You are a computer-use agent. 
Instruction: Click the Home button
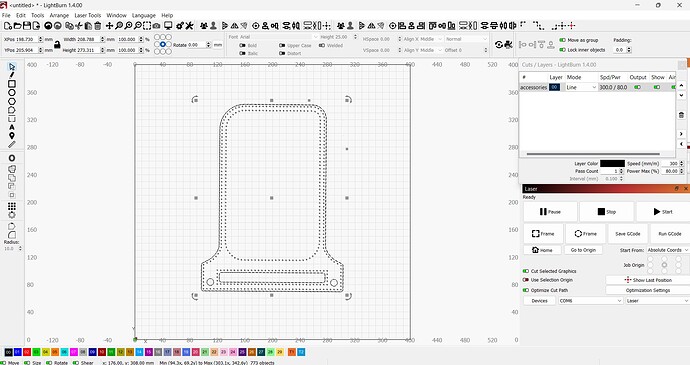point(542,250)
